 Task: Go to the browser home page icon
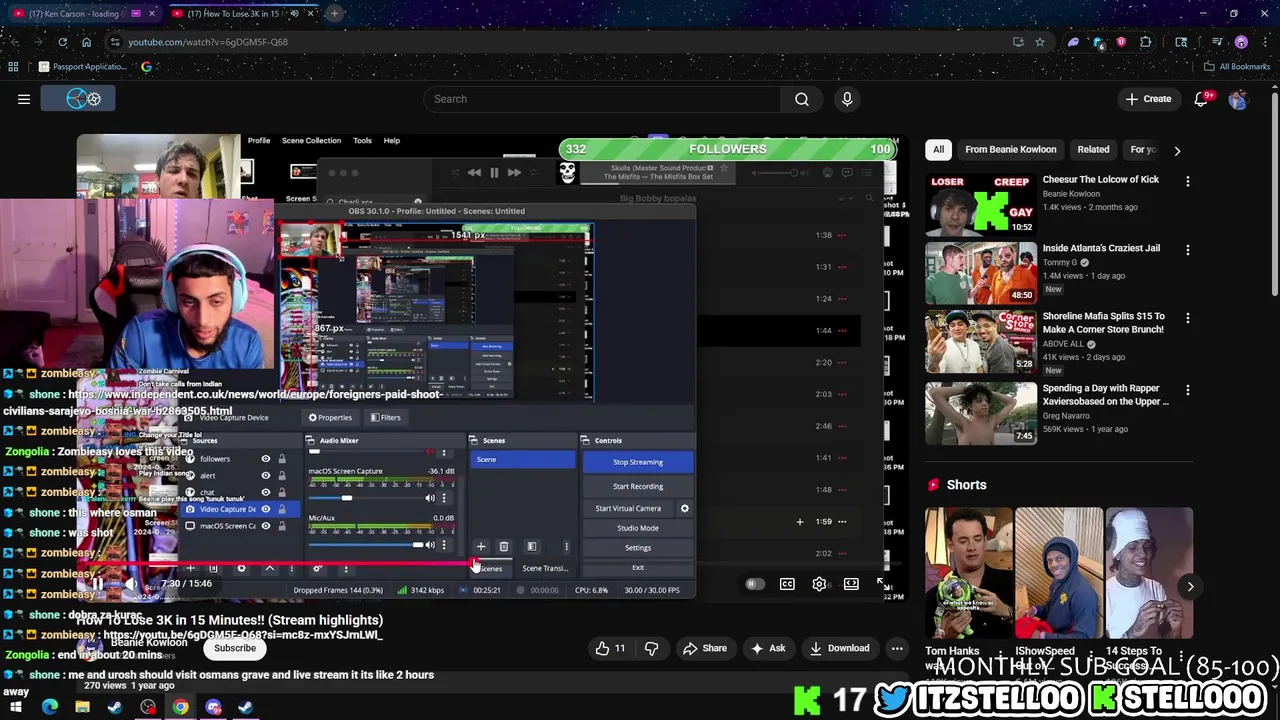tap(86, 42)
